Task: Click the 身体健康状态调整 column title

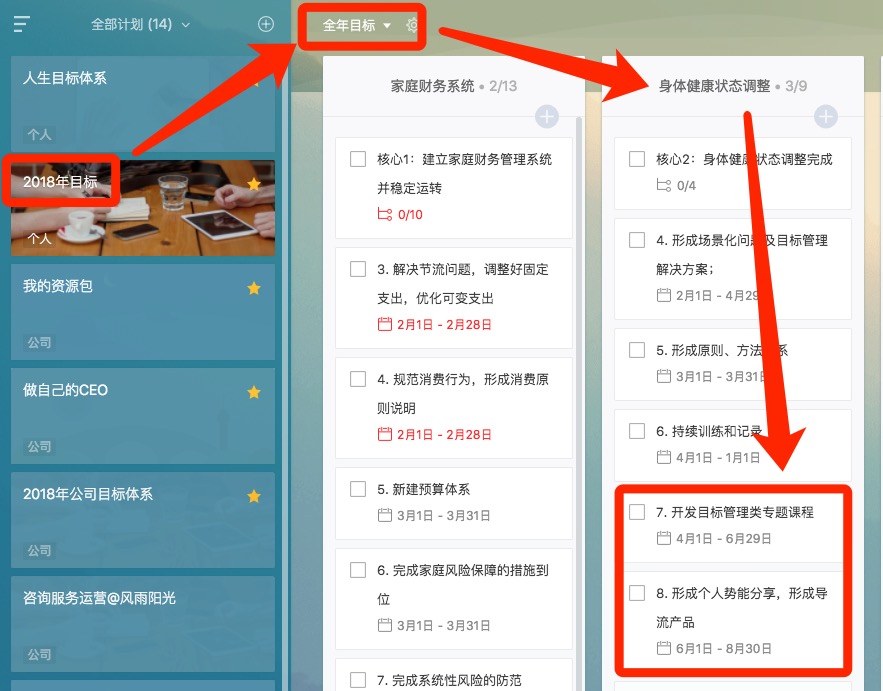Action: (x=714, y=86)
